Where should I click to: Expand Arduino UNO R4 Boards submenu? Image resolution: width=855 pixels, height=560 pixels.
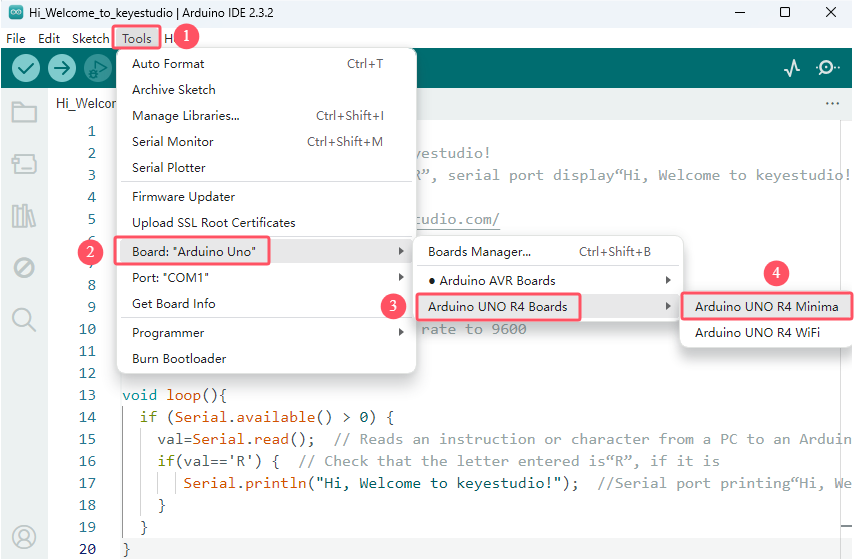point(547,306)
